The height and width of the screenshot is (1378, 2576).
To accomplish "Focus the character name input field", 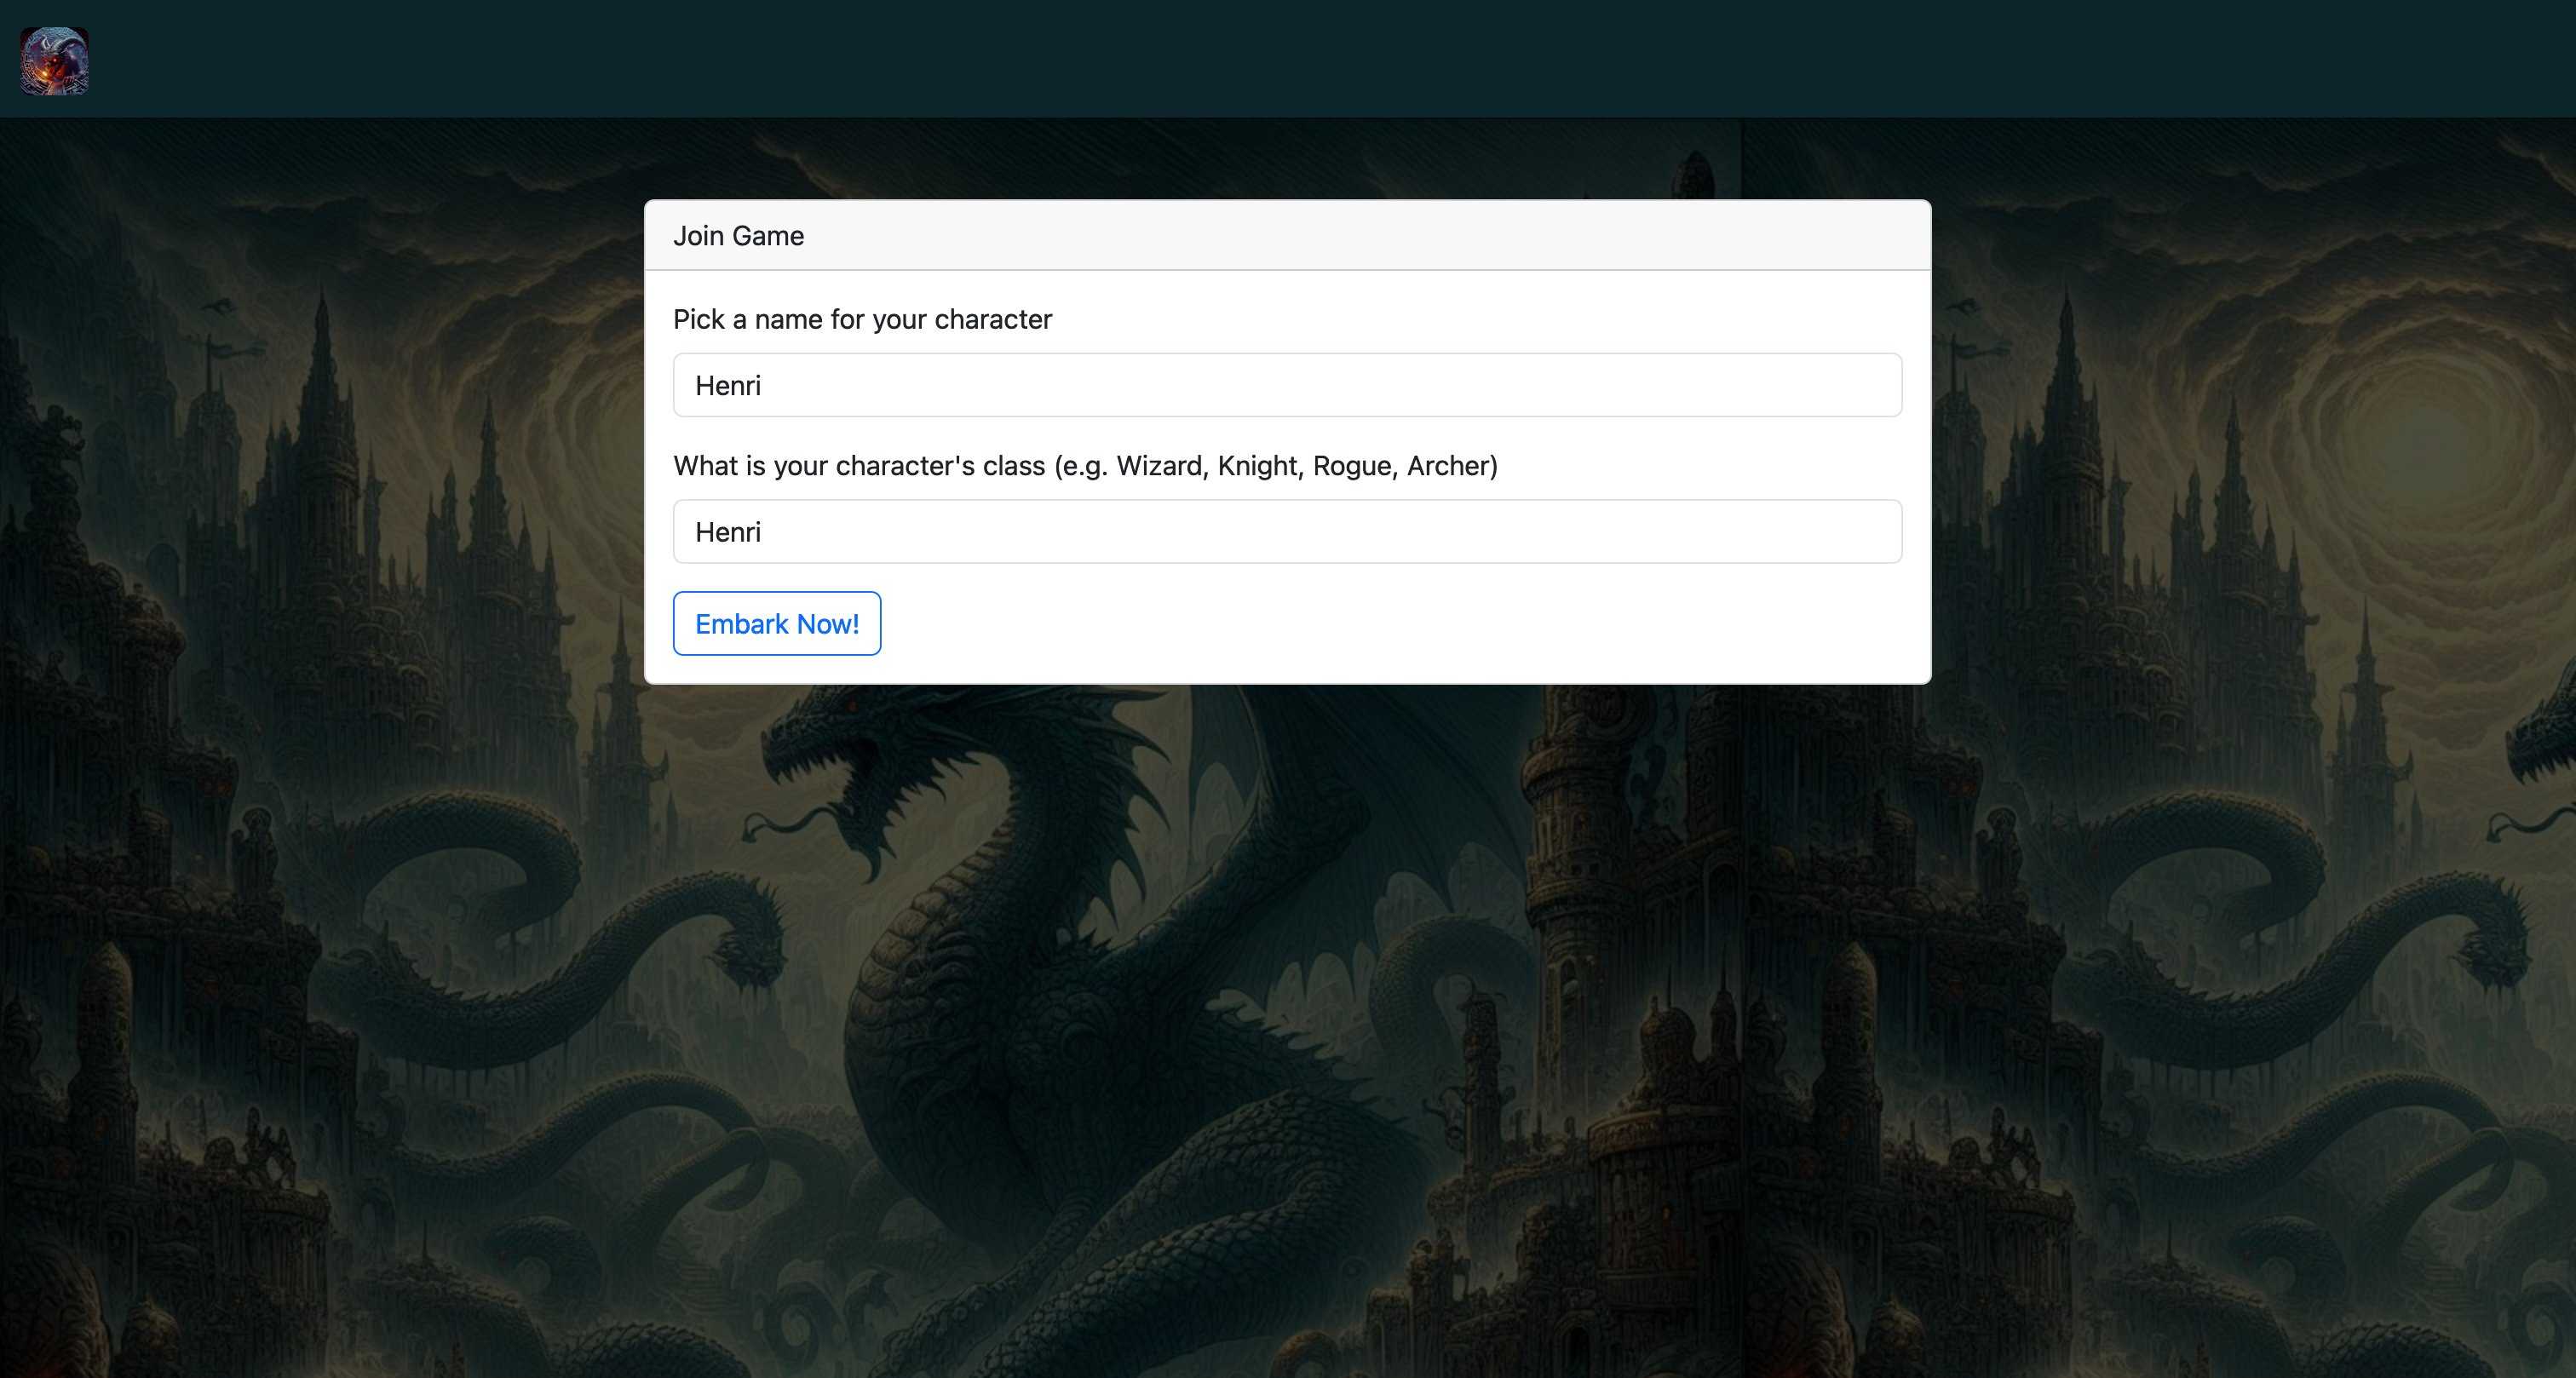I will (x=1287, y=385).
